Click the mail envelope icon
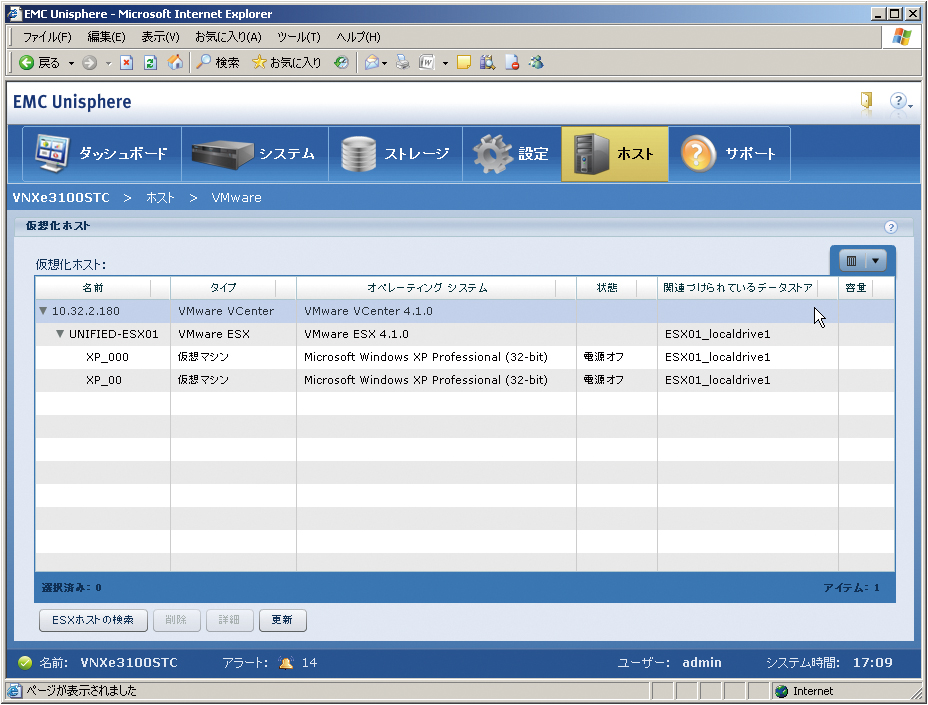The width and height of the screenshot is (928, 705). pos(372,62)
